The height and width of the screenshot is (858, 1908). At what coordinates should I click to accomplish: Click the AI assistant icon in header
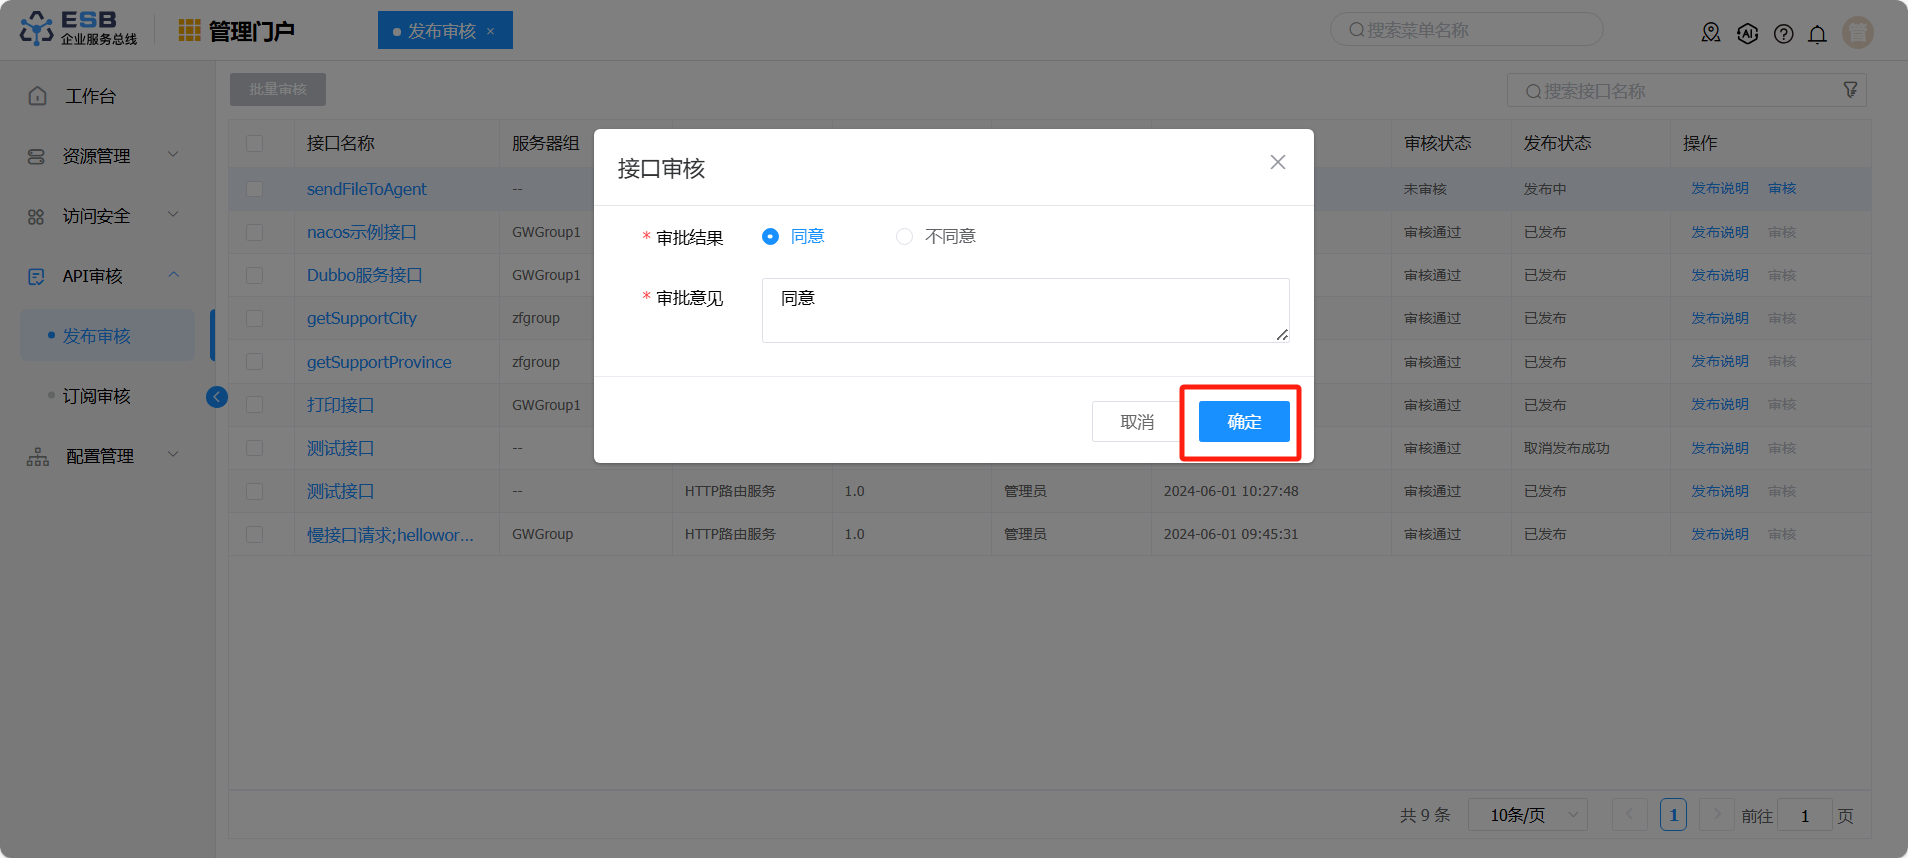[x=1747, y=34]
